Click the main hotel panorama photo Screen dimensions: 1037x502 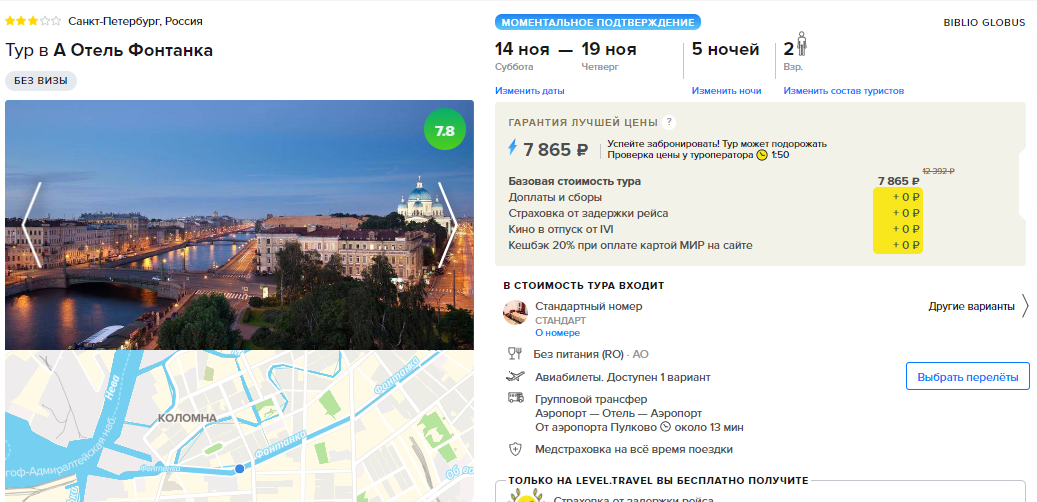click(239, 225)
